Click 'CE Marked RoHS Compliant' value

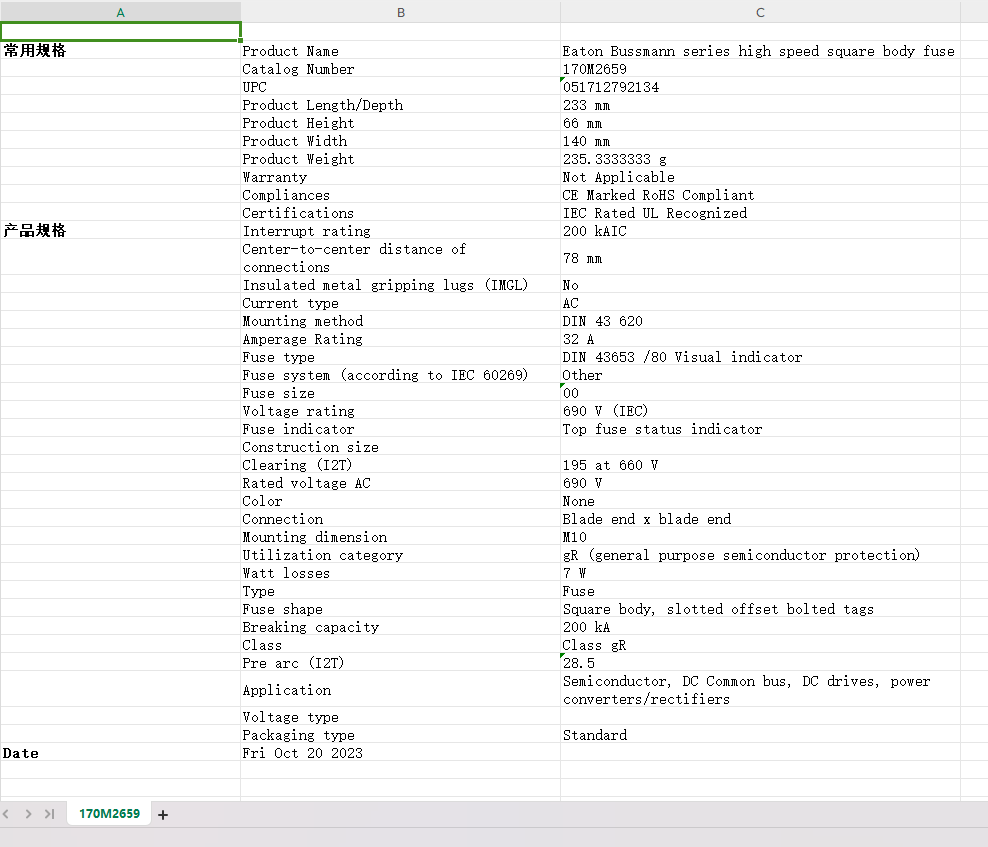[760, 195]
